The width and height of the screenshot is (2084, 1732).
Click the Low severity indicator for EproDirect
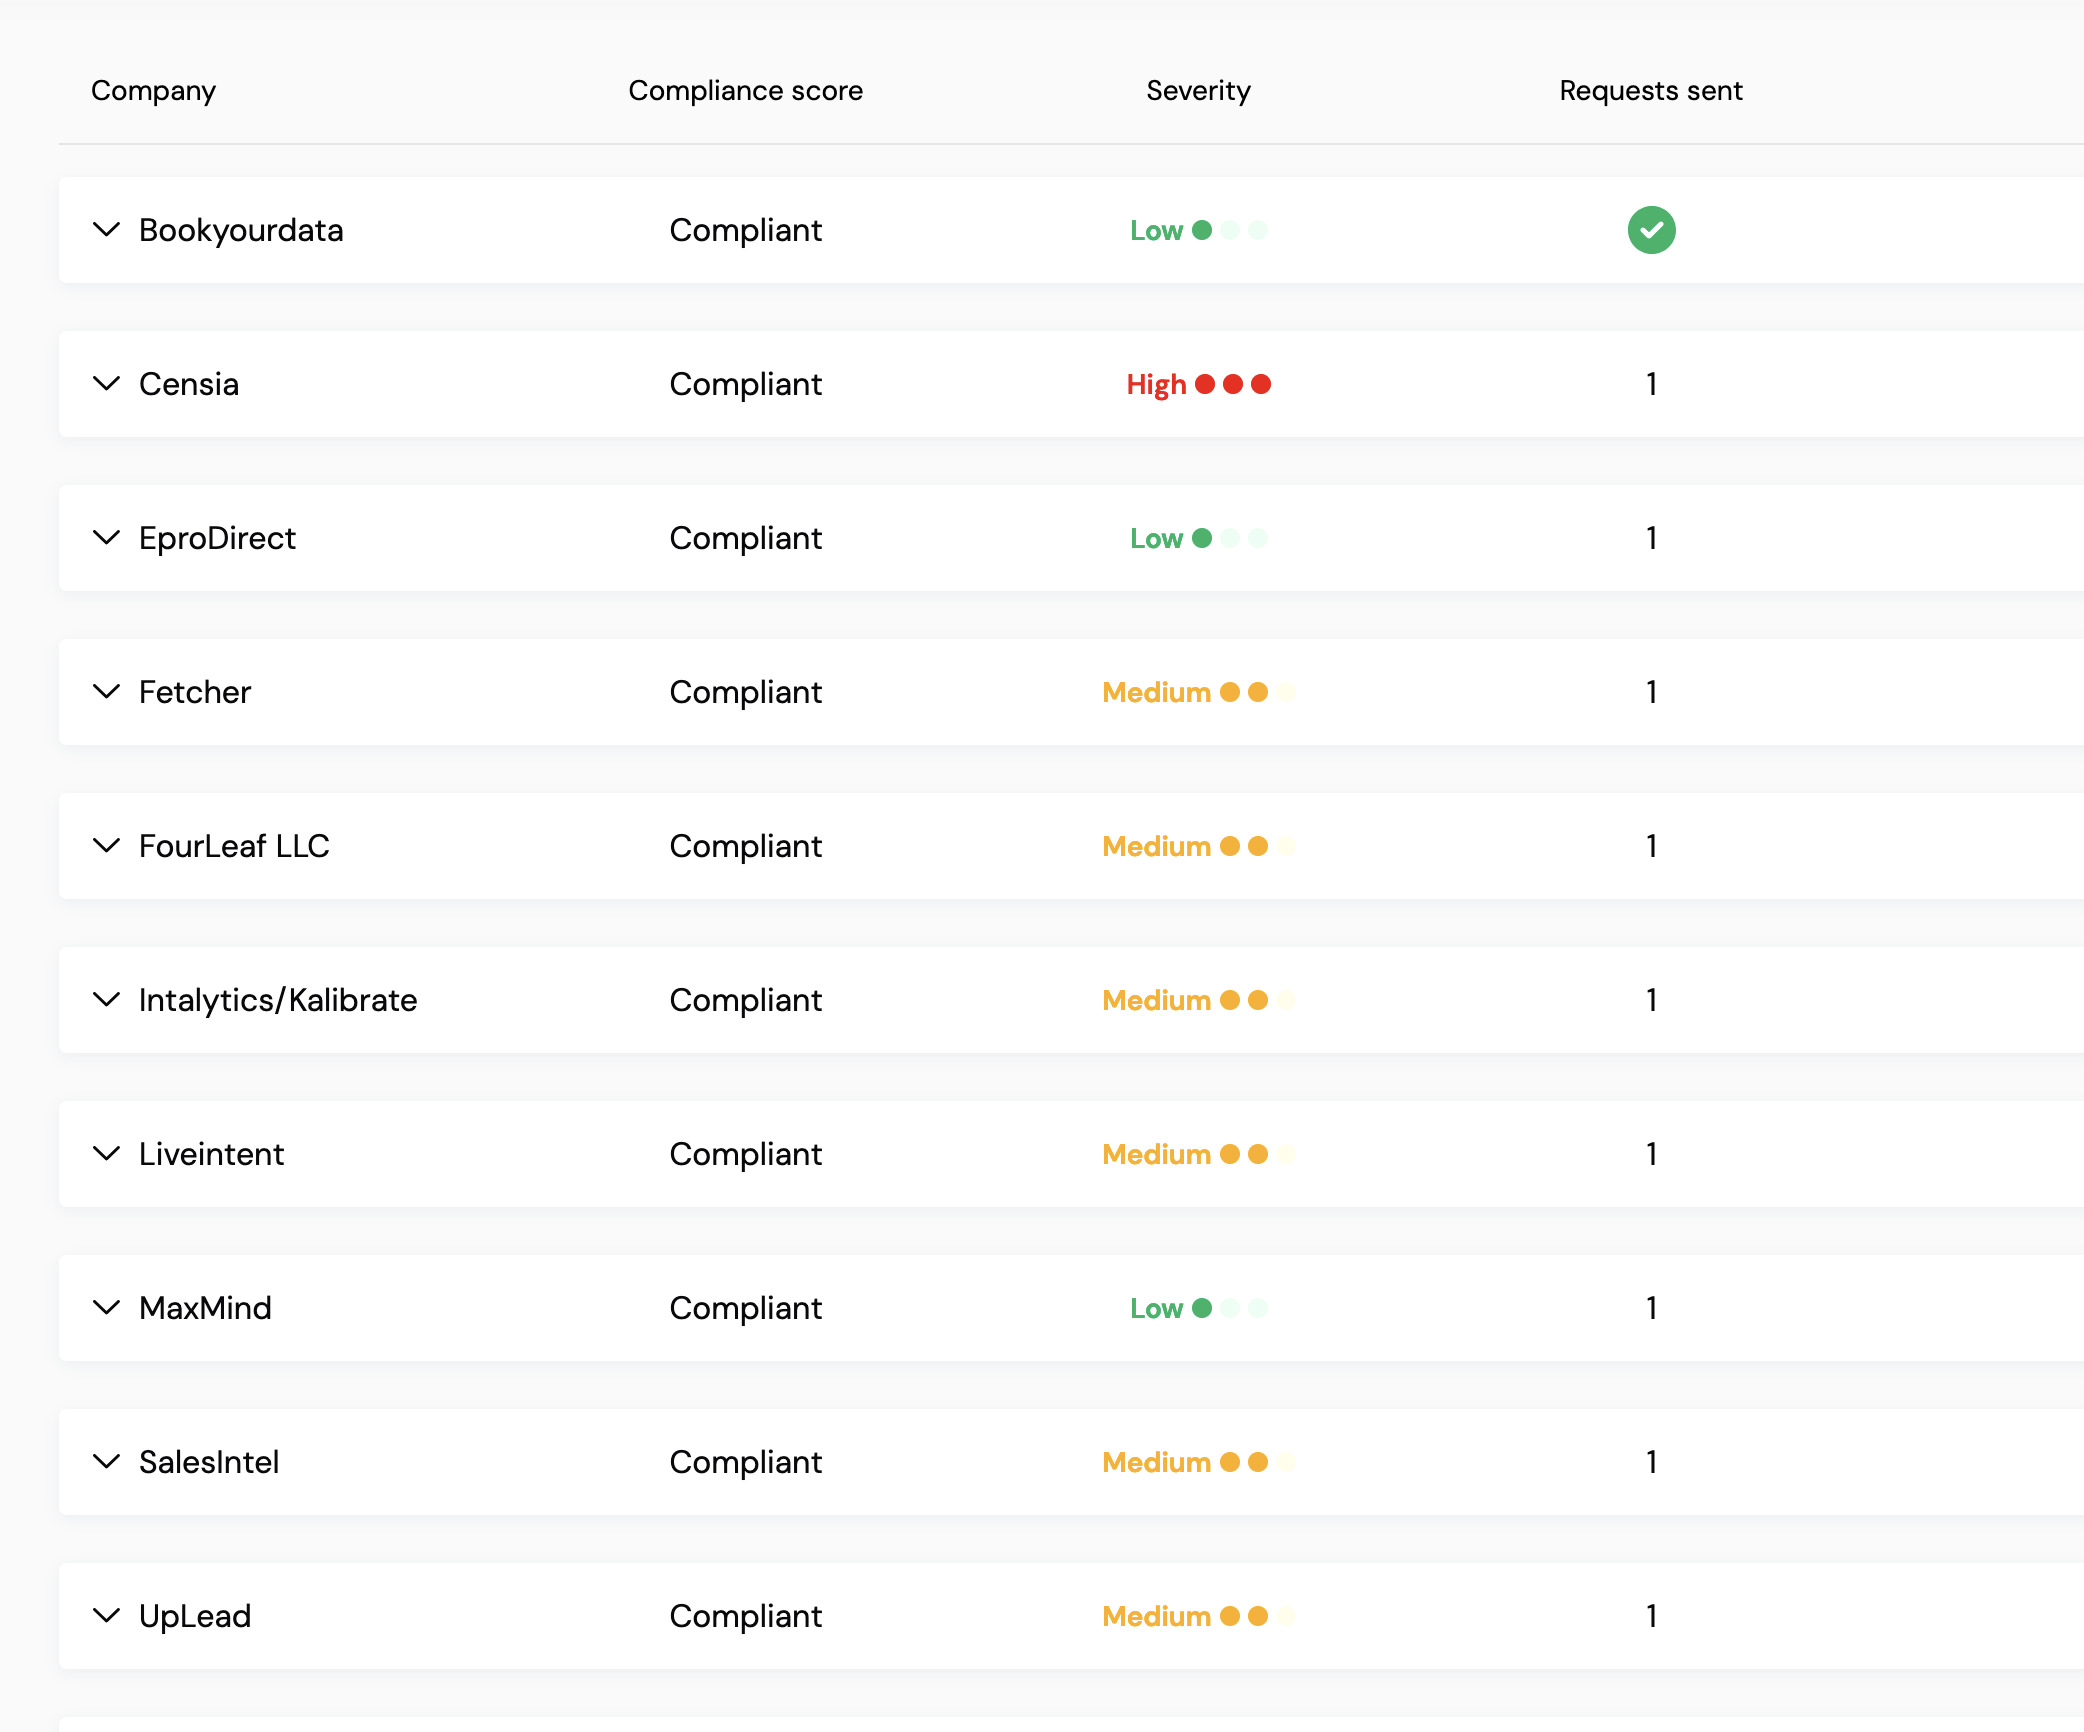1198,538
